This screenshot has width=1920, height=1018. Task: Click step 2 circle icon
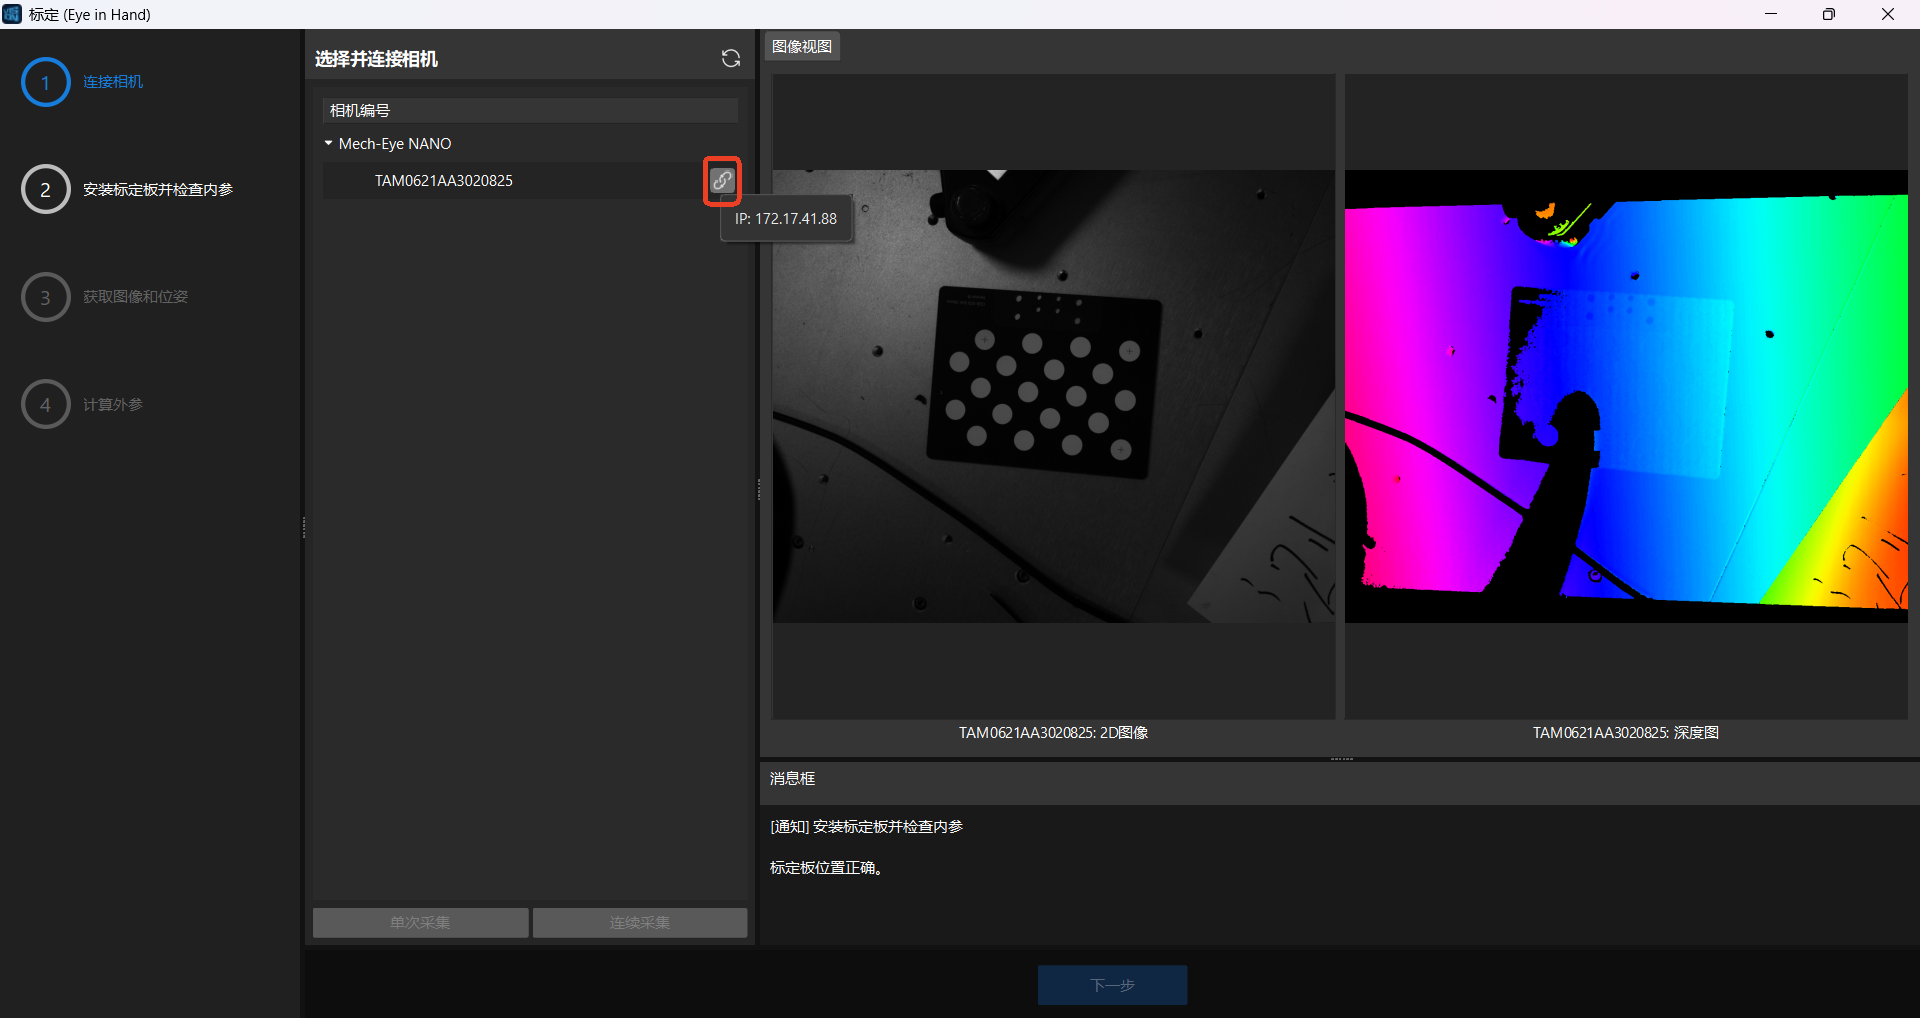point(45,190)
